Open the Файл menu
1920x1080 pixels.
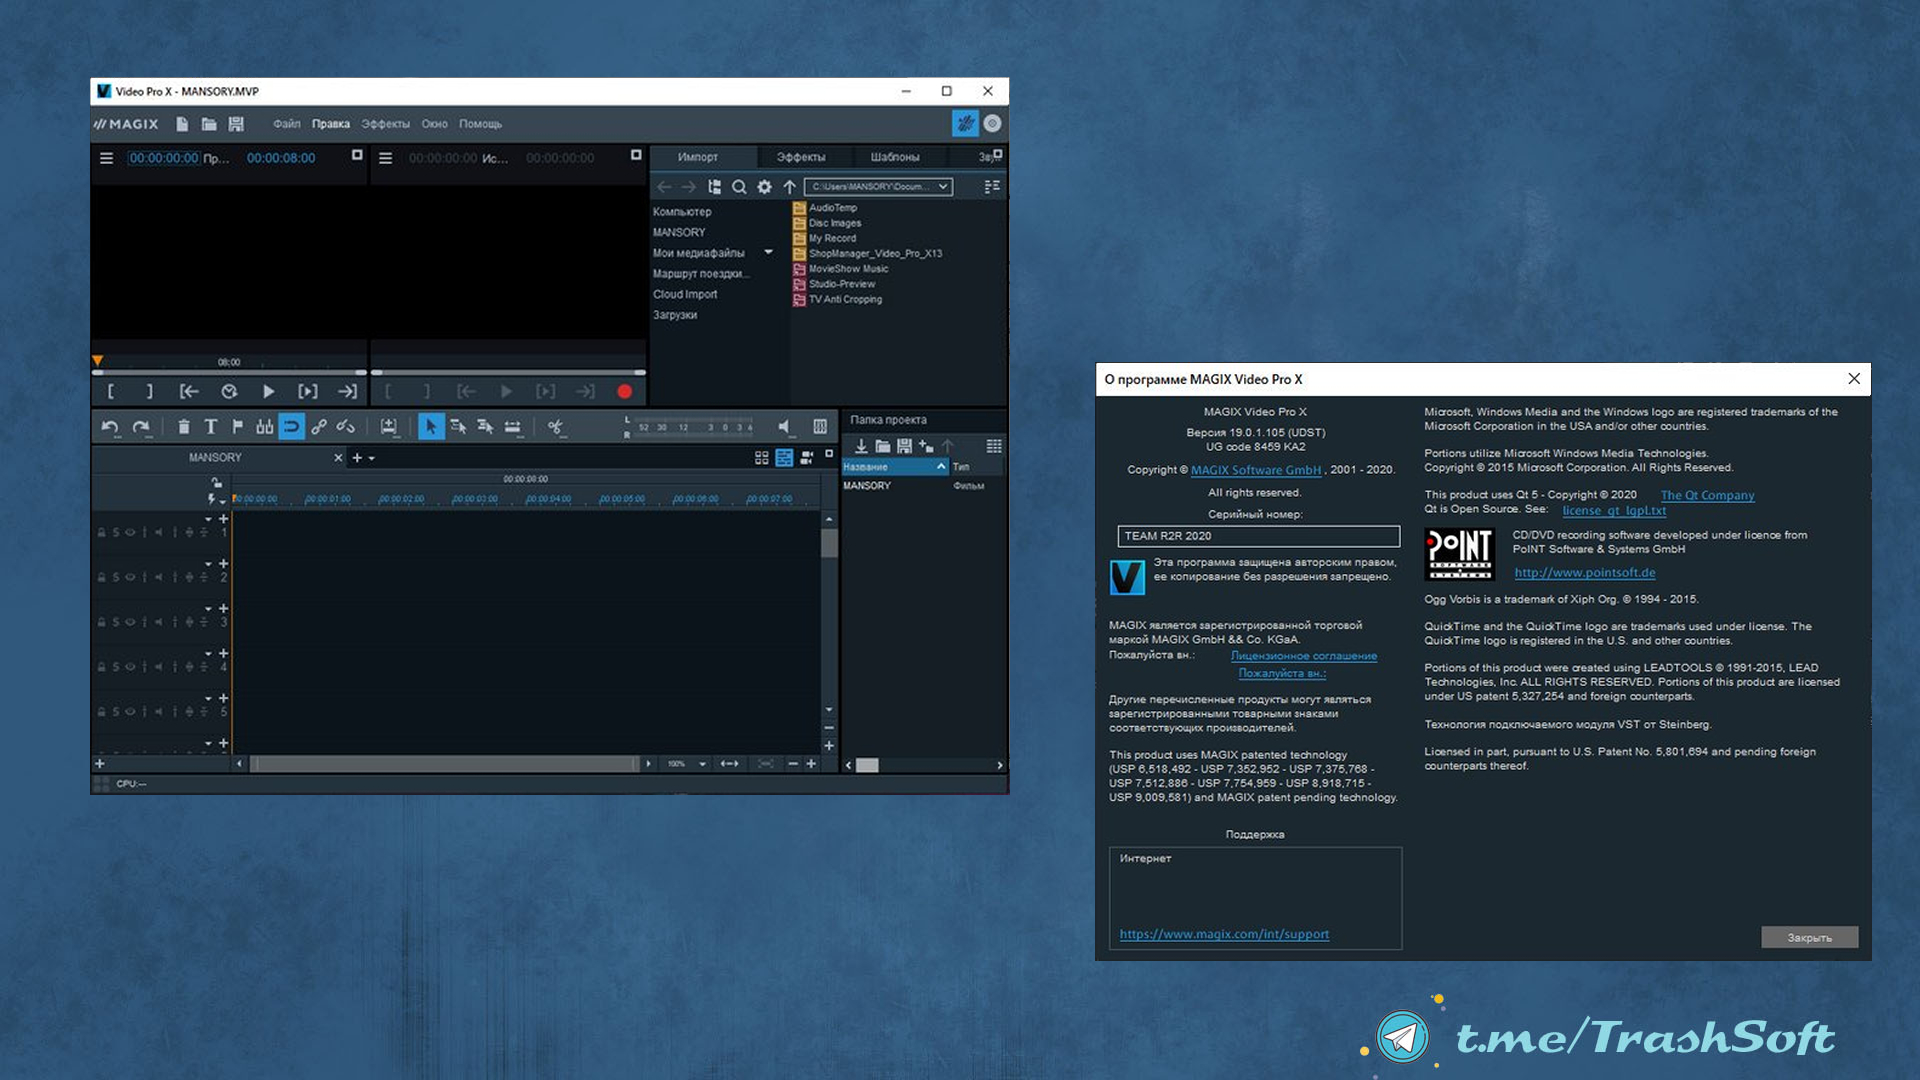pyautogui.click(x=286, y=124)
